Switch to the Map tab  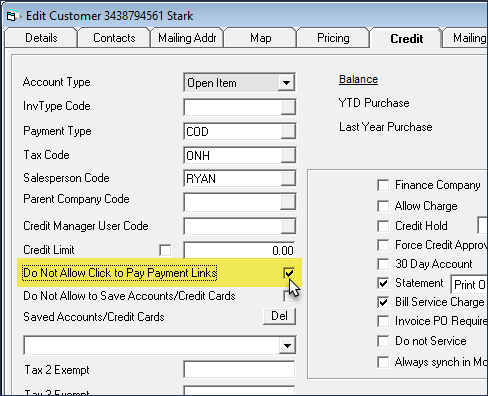260,38
